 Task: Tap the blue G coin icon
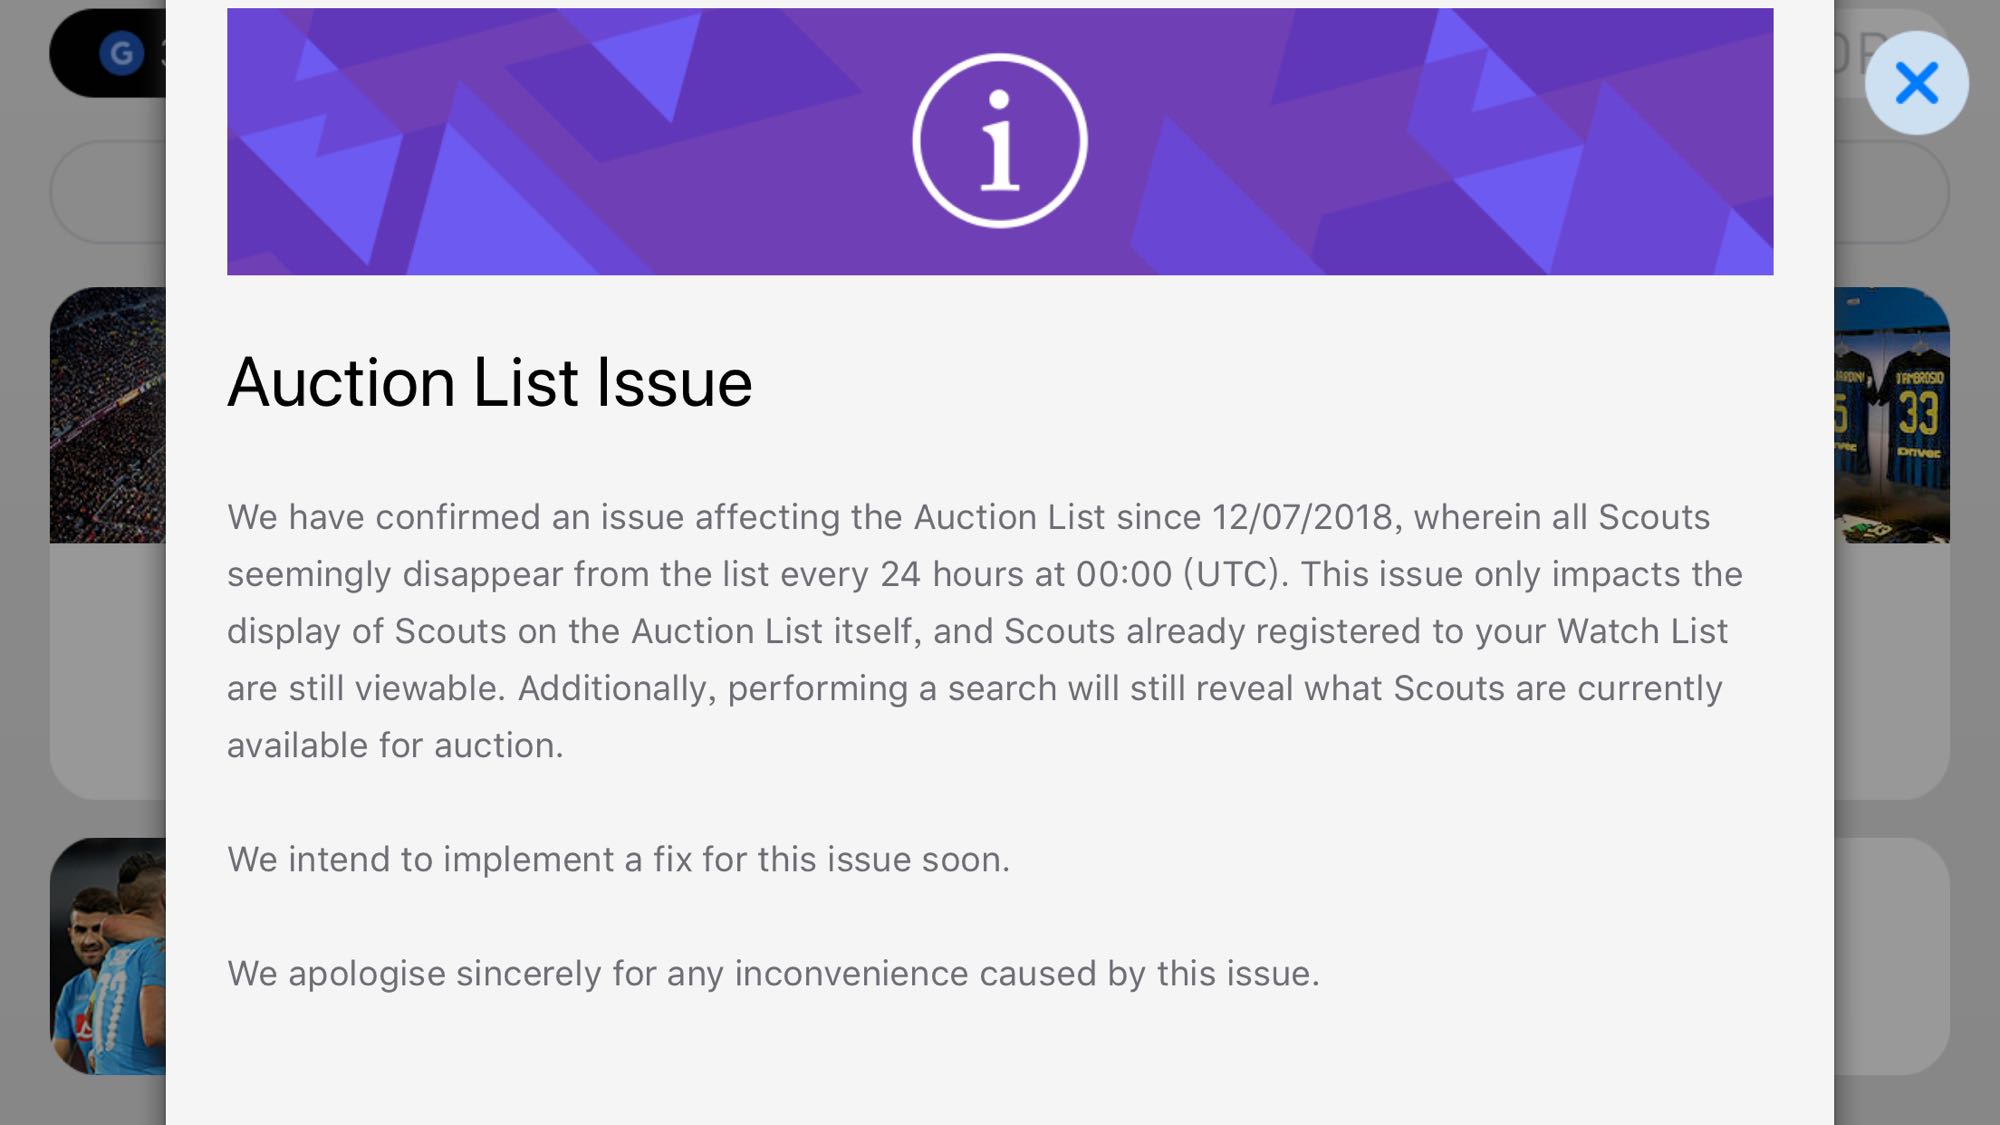pyautogui.click(x=122, y=53)
